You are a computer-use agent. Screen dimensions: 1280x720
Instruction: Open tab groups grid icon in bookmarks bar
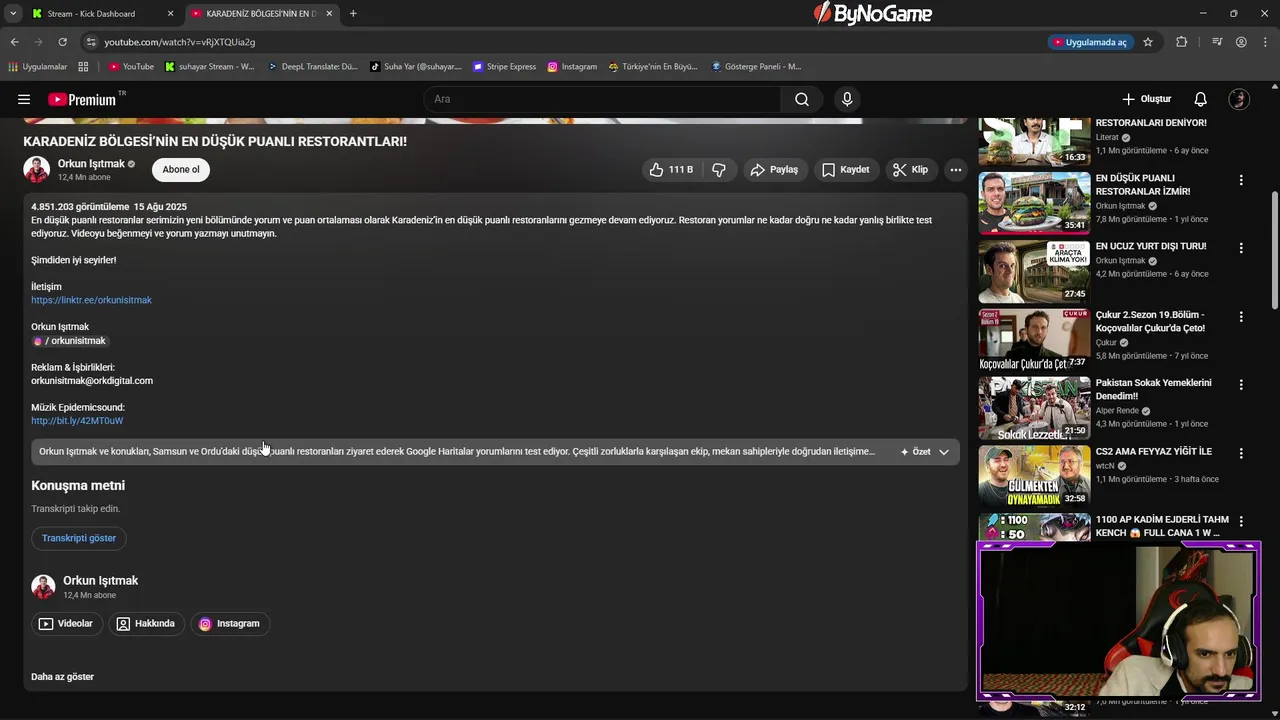click(83, 67)
